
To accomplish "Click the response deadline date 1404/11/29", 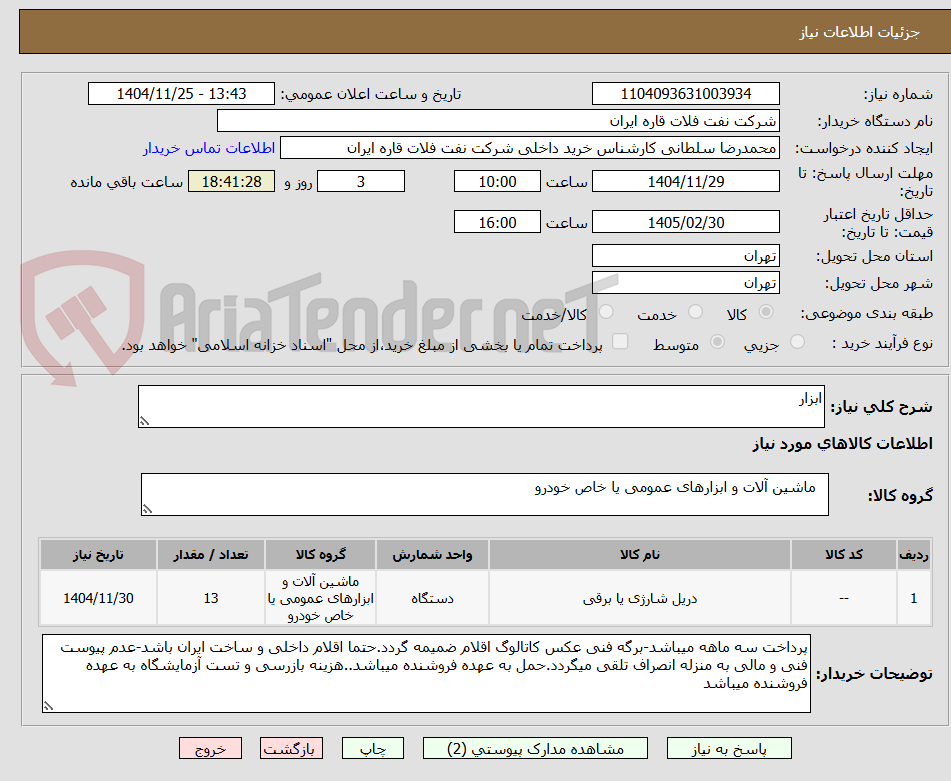I will point(685,181).
